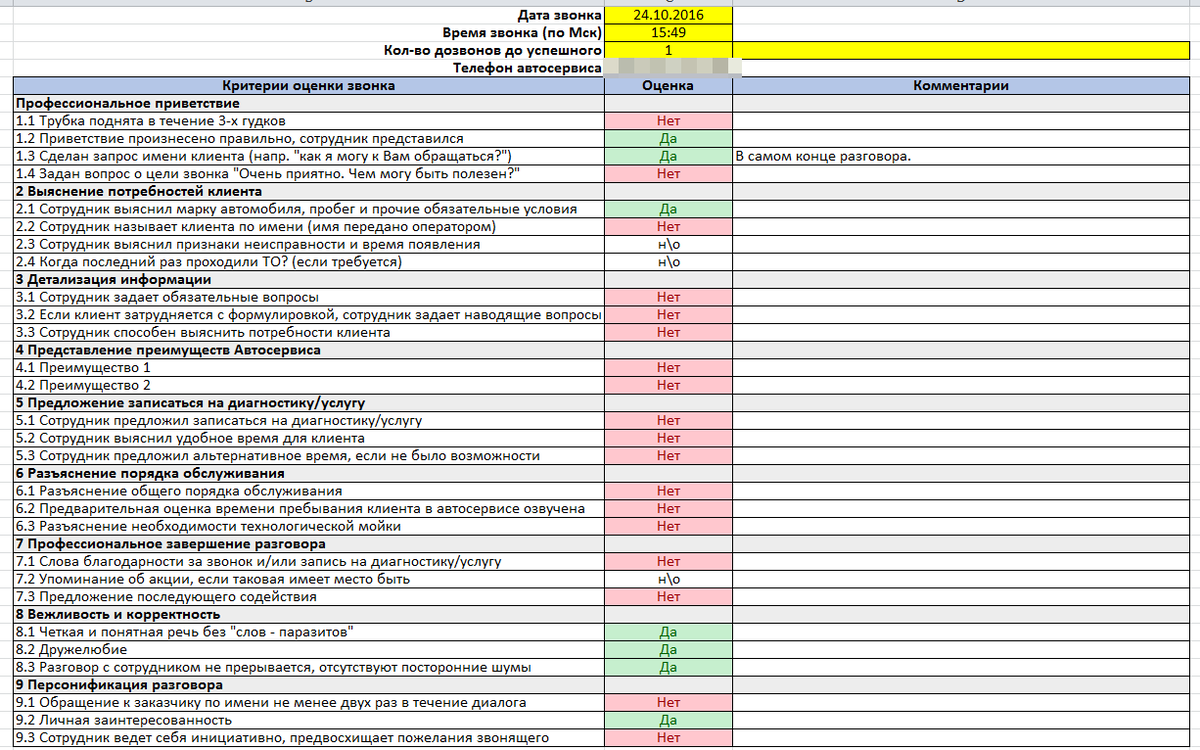Select the call date cell 24.10.2016
Screen dimensions: 1200x750
(668, 16)
